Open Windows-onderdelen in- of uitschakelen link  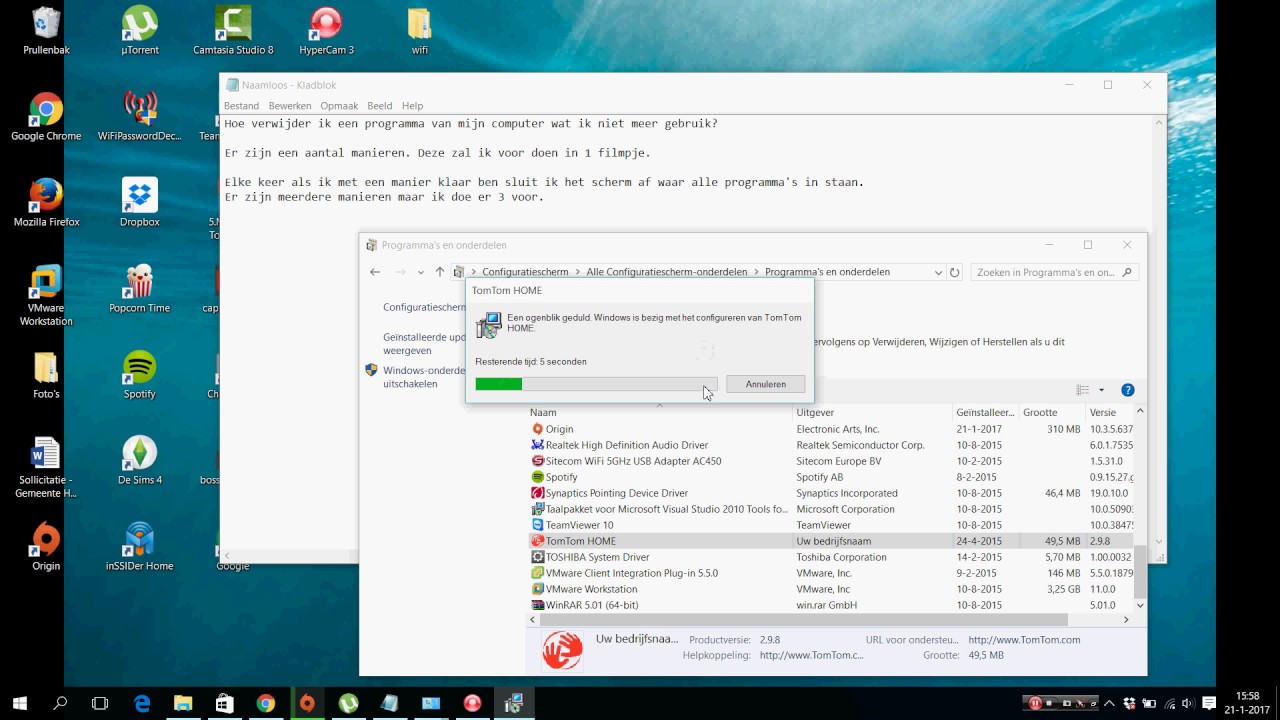coord(426,377)
